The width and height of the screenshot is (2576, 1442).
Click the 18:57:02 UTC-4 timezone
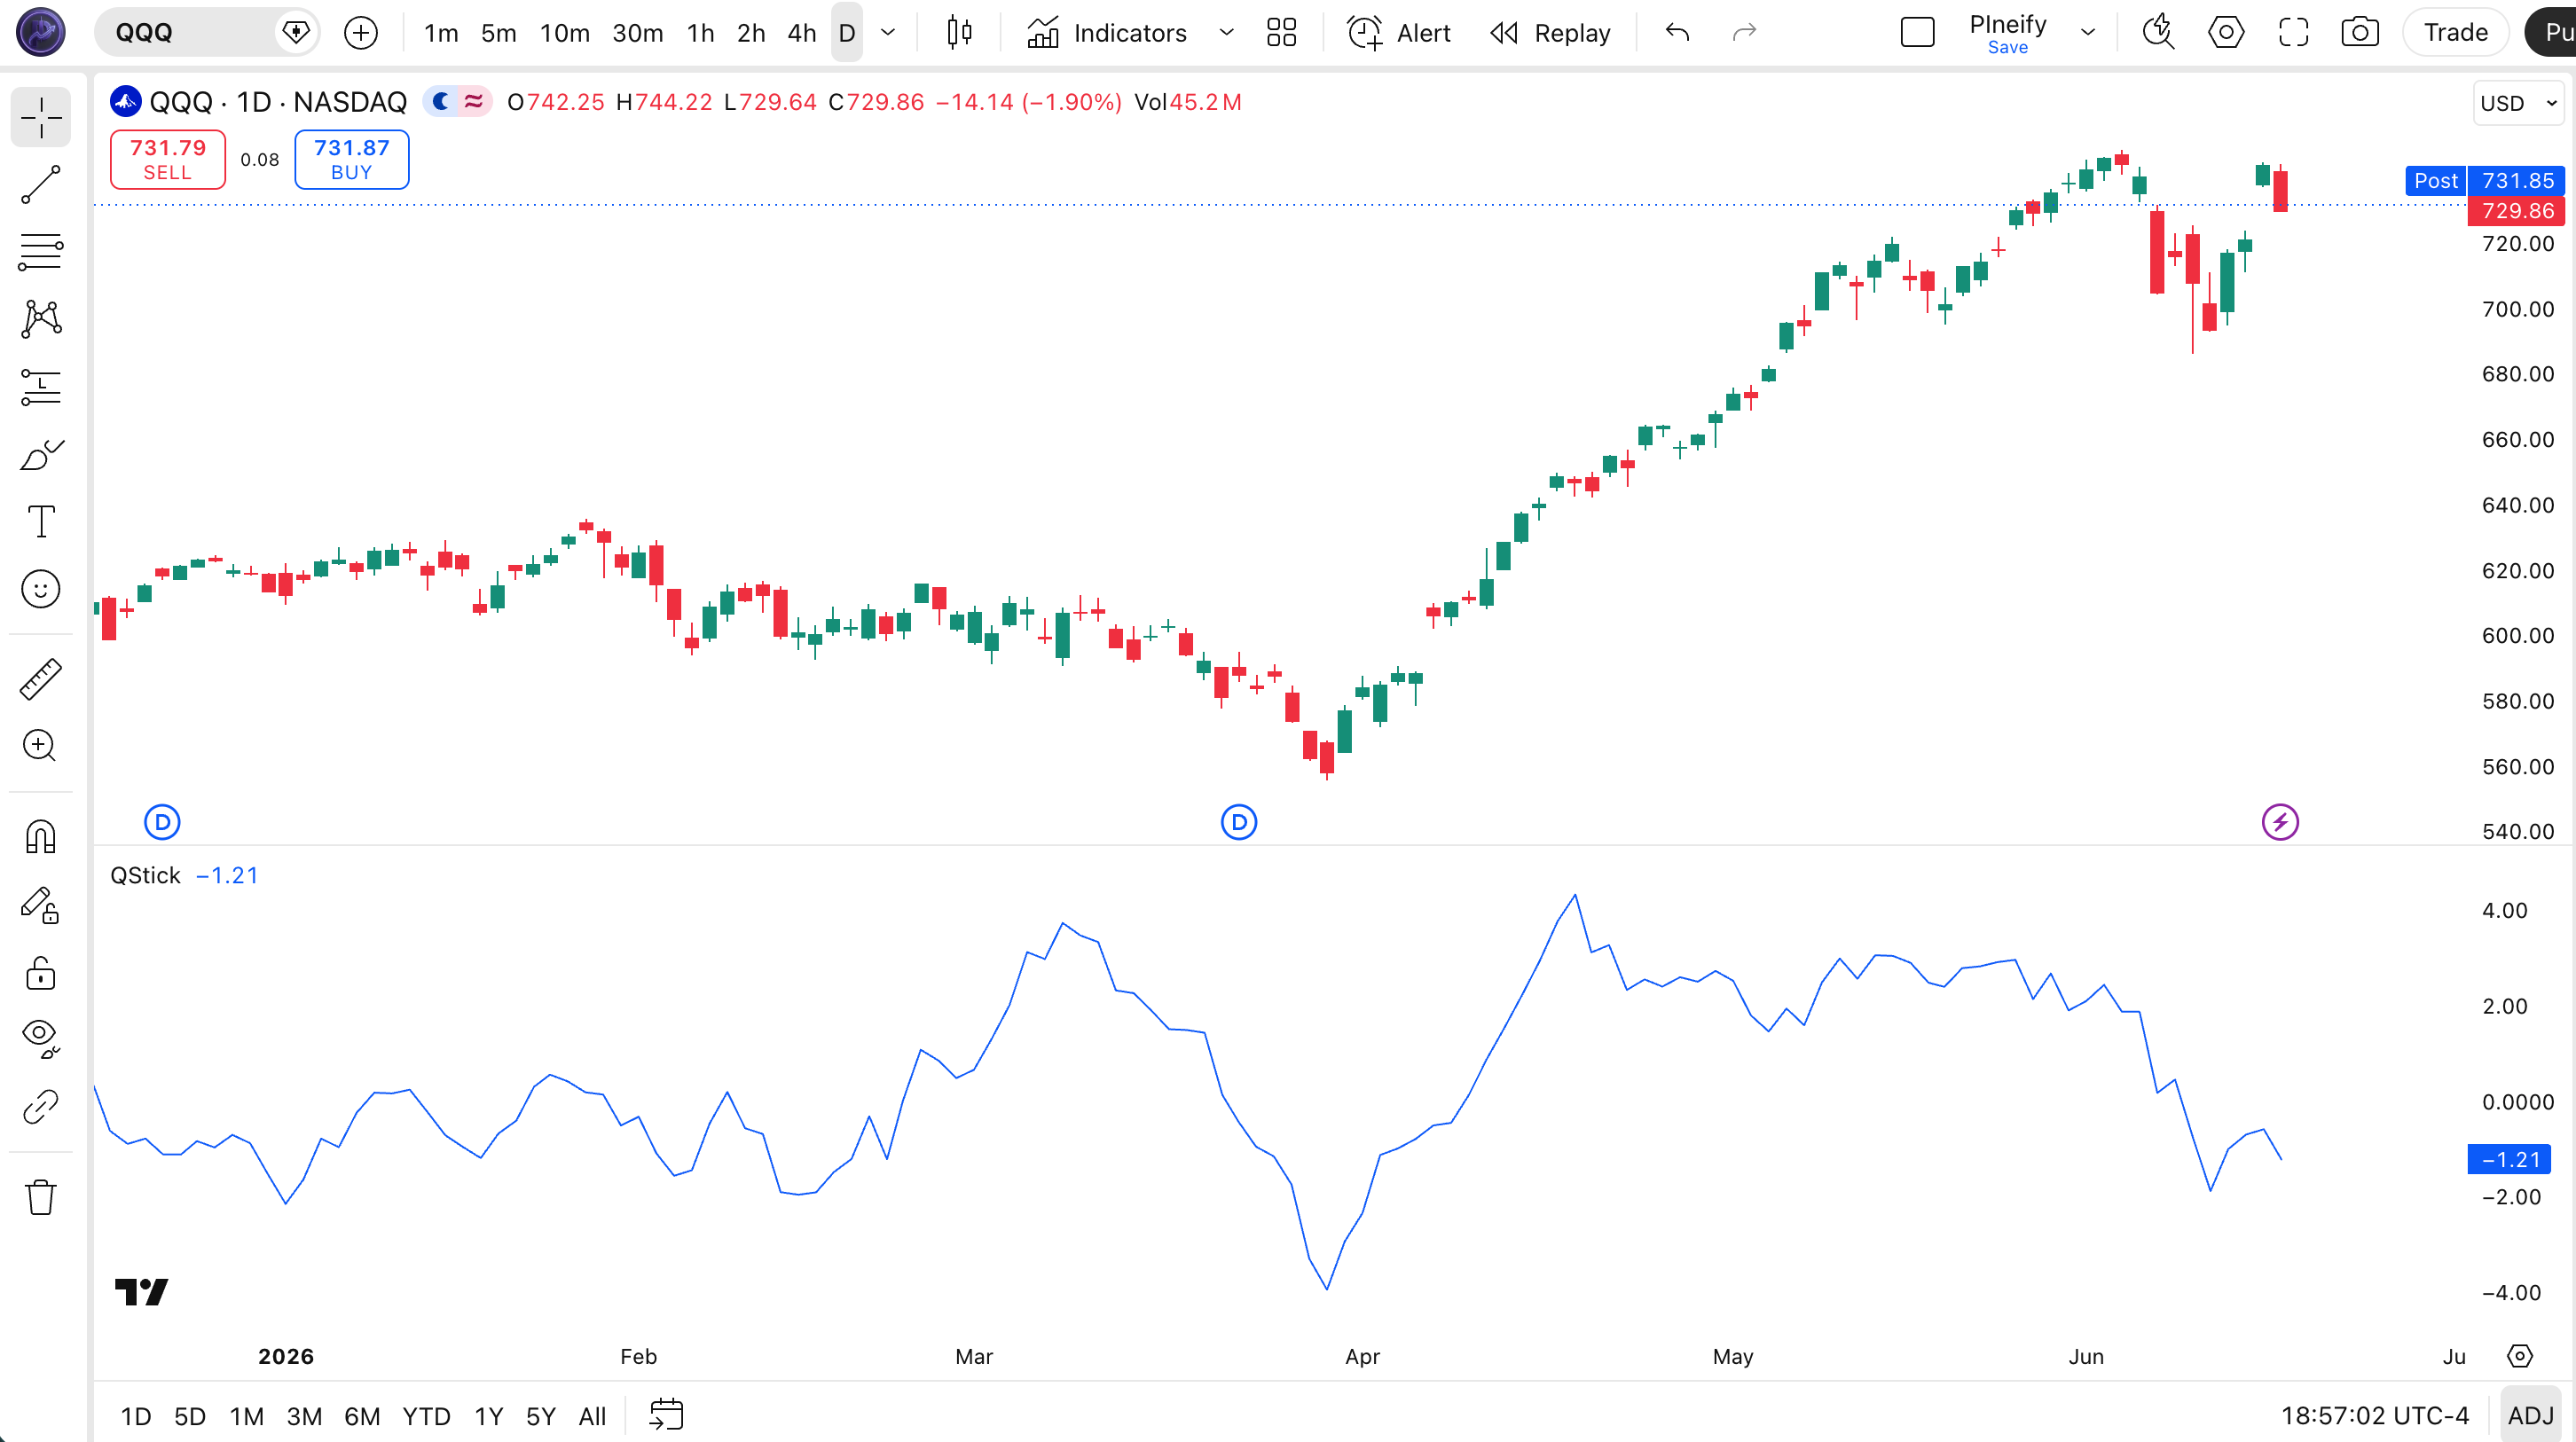click(x=2374, y=1416)
